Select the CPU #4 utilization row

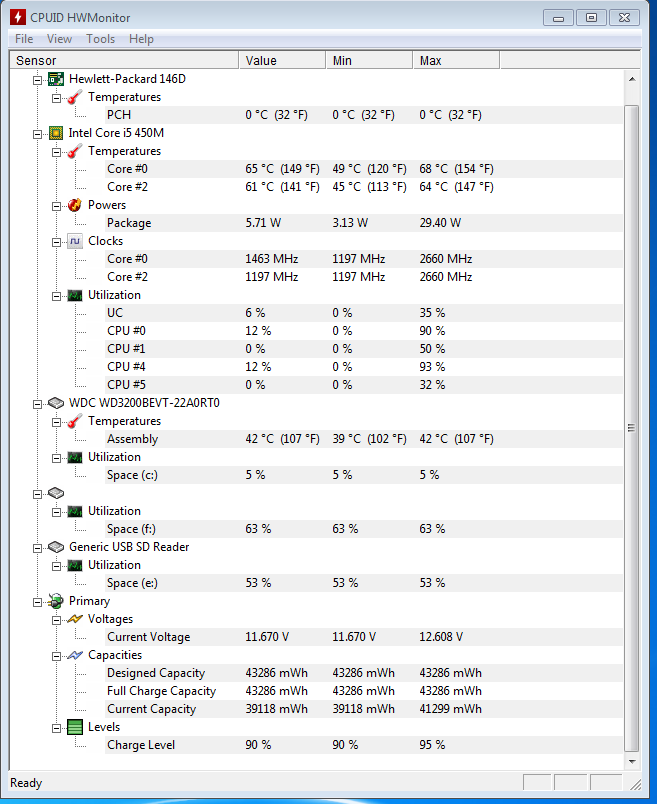364,367
